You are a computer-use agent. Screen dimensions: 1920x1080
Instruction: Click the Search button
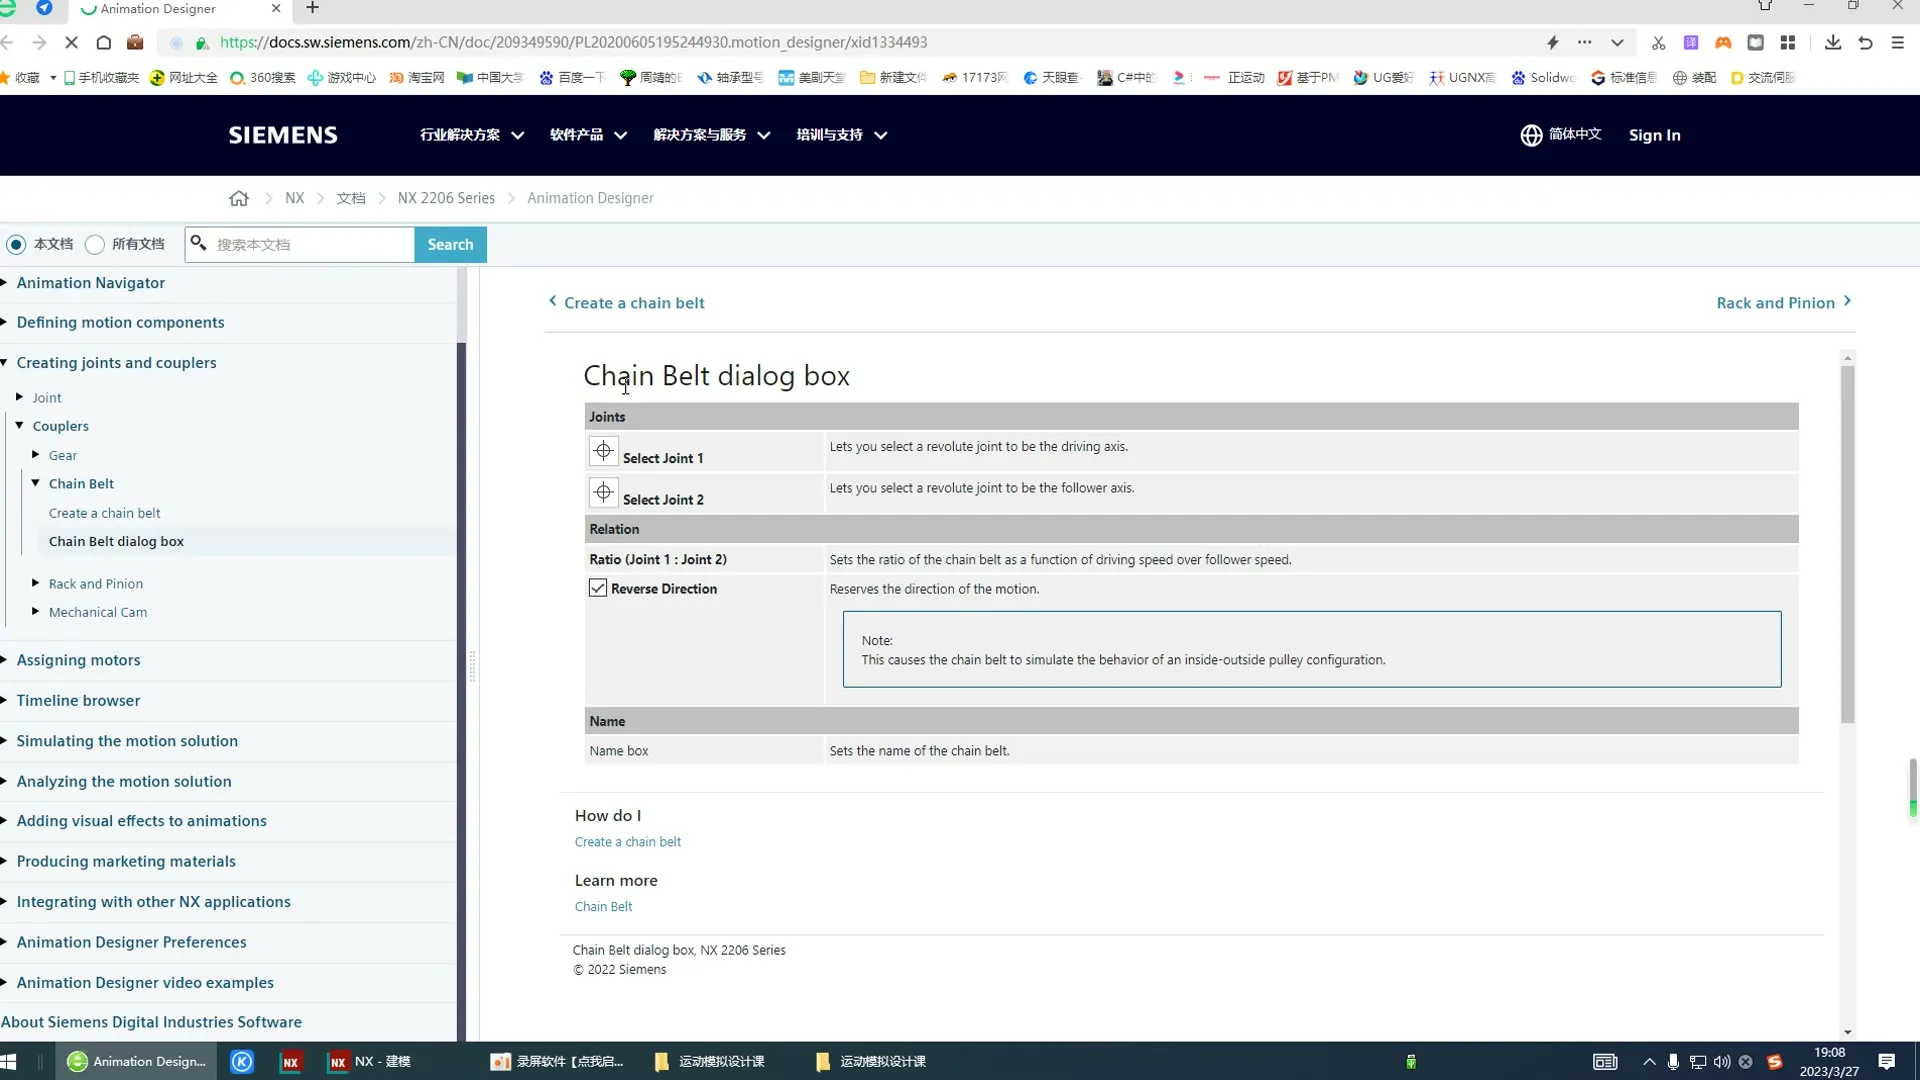450,244
